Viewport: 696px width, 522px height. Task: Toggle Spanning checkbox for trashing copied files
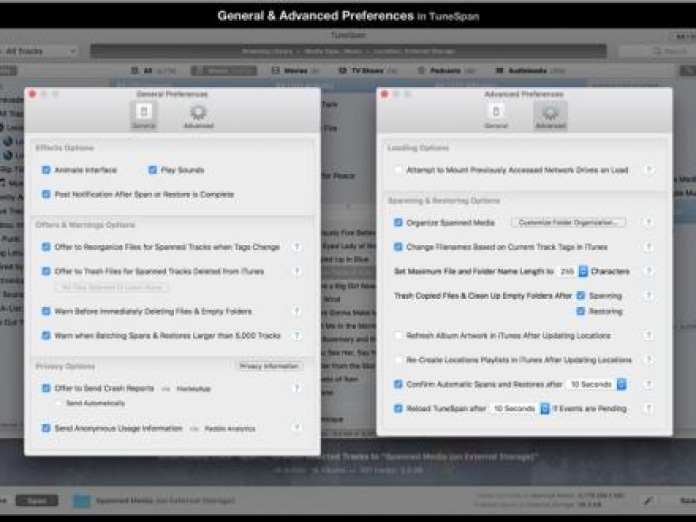(581, 296)
